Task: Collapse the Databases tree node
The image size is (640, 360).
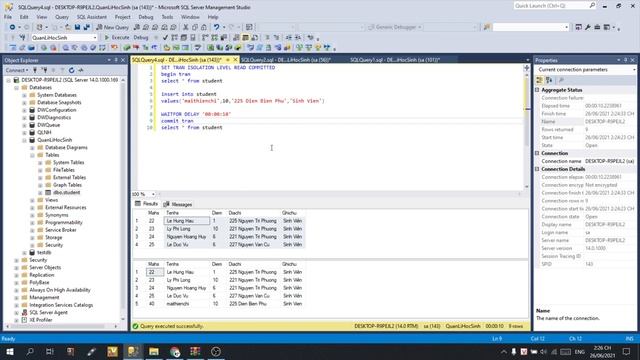Action: 16,88
